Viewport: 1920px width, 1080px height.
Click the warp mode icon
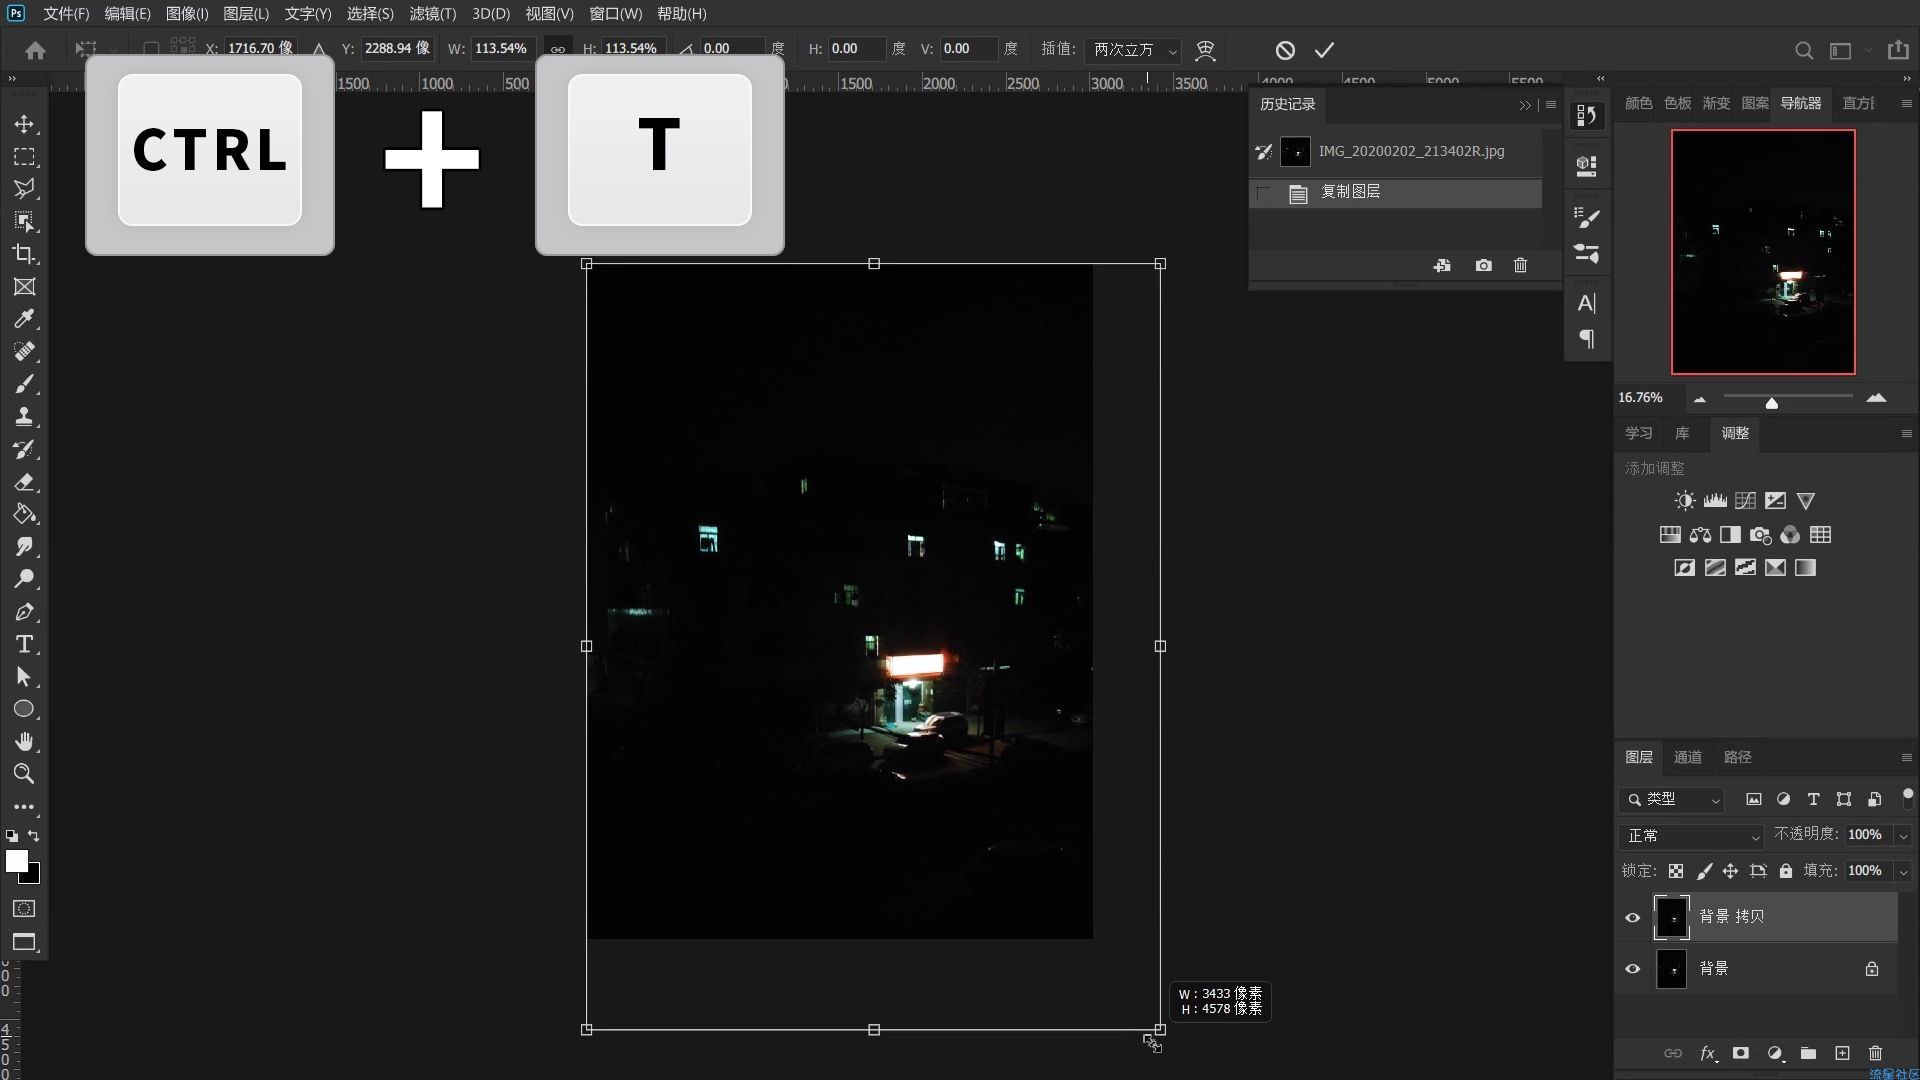tap(1205, 50)
